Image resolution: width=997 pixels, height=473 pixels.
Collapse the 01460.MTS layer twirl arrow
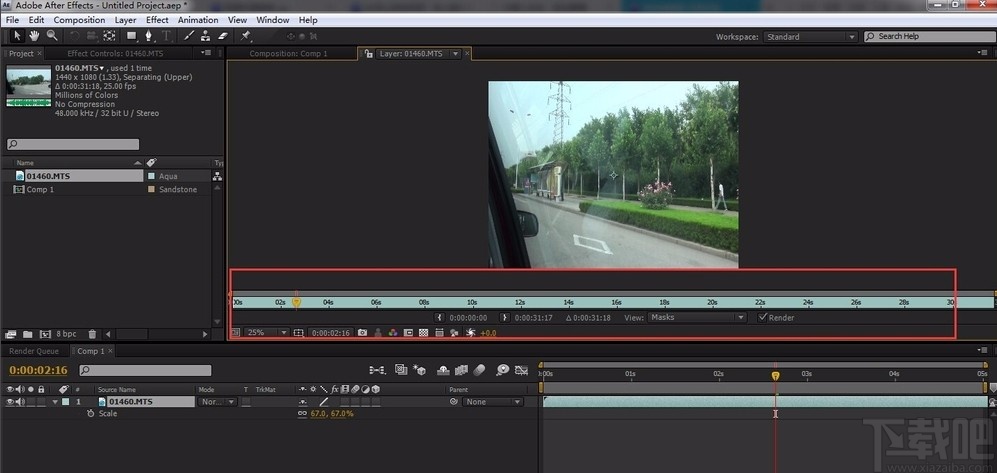(55, 402)
